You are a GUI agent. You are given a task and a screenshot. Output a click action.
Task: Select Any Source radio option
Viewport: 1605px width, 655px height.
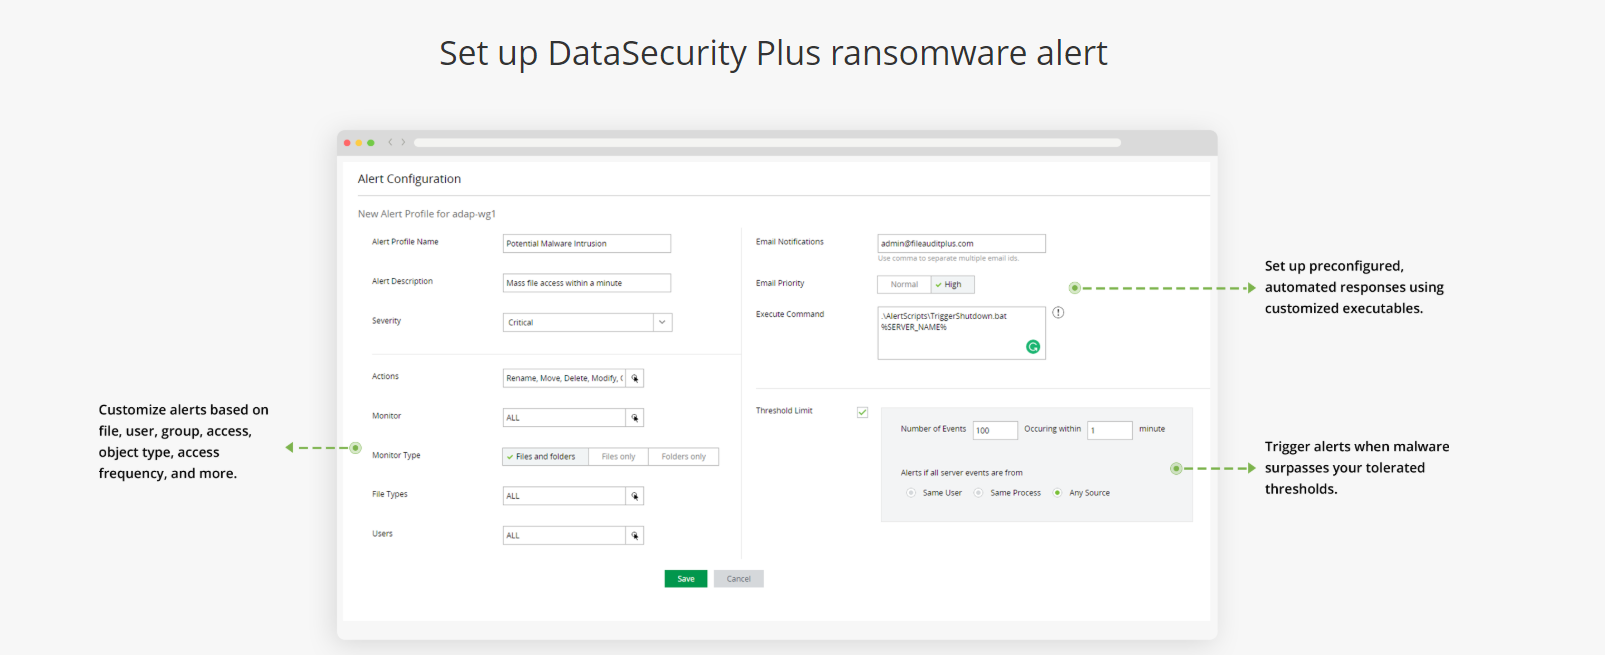tap(1057, 493)
